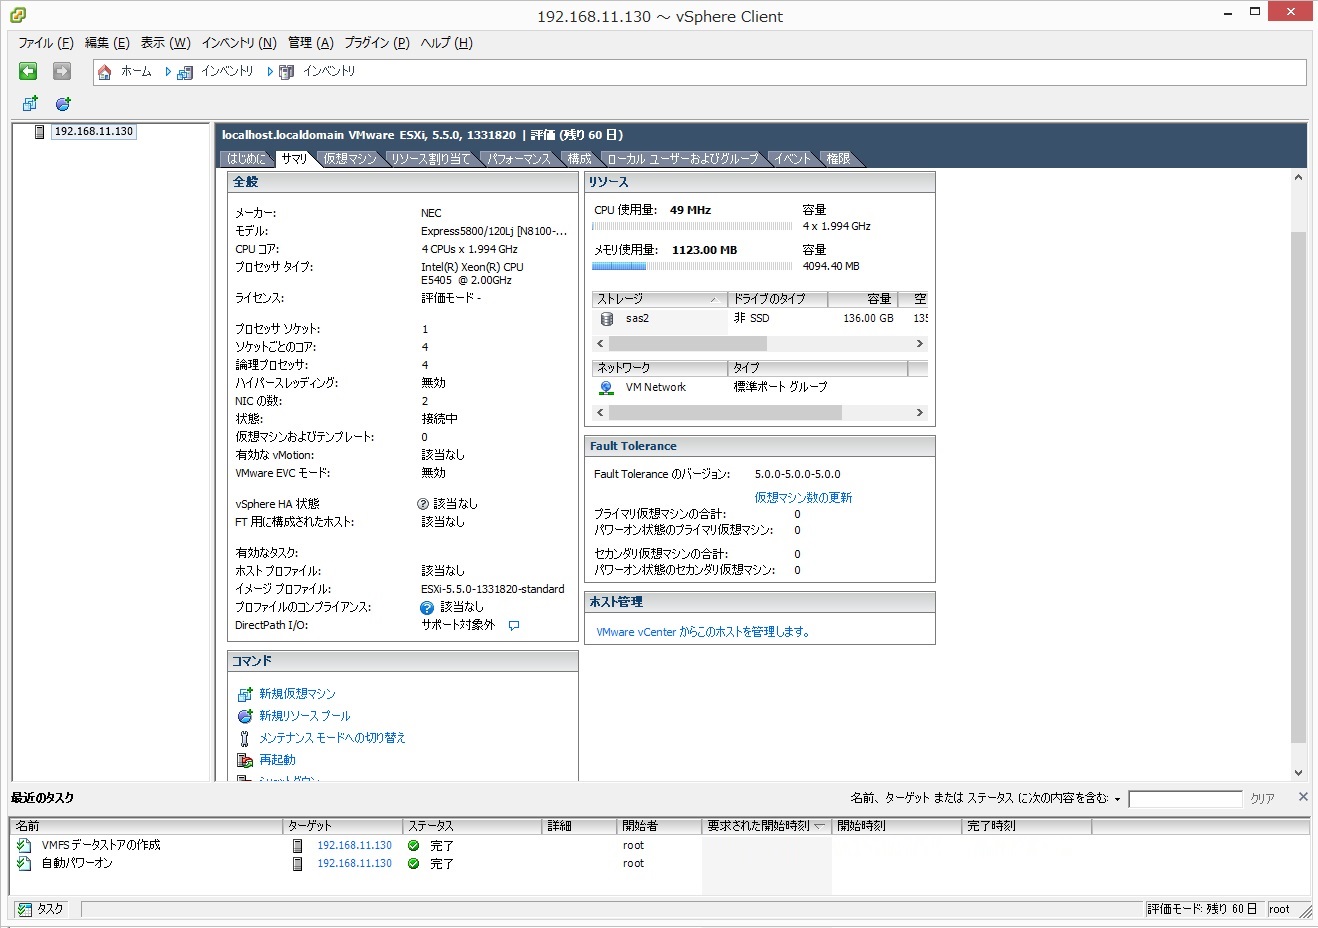The image size is (1318, 928).
Task: Switch to the 権限 tab
Action: click(x=838, y=159)
